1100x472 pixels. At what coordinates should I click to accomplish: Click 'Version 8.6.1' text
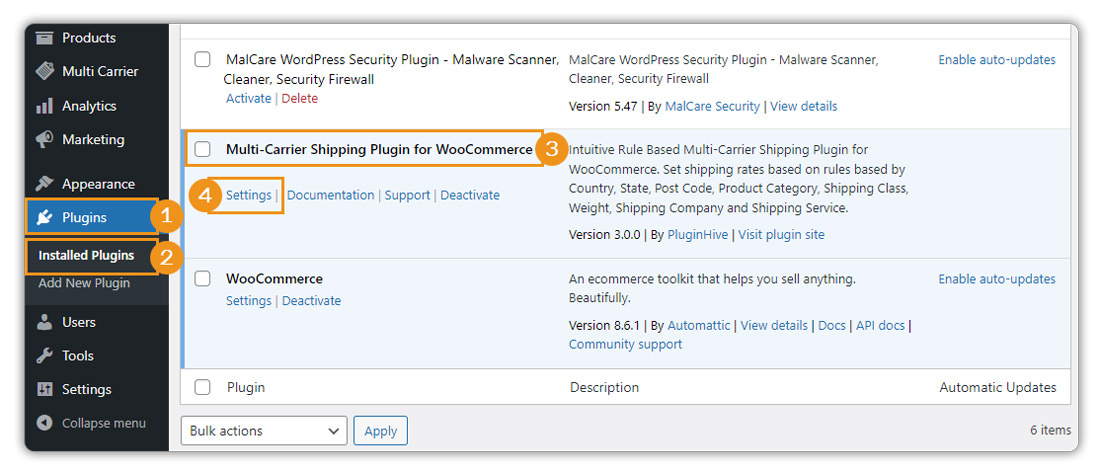click(604, 325)
